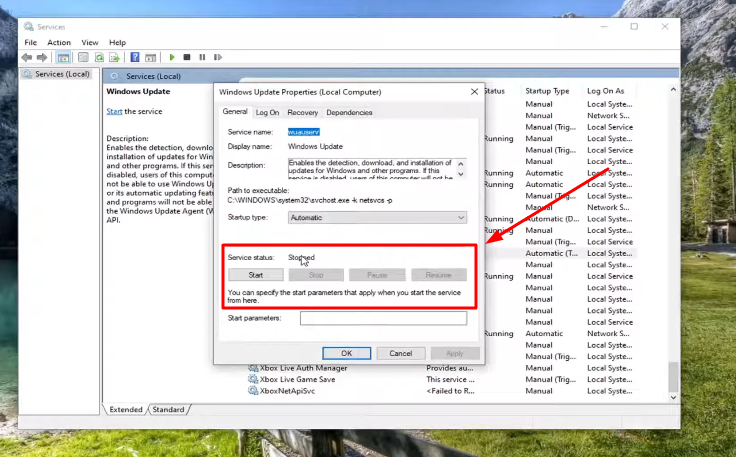Open the blue Help toolbar icon
736x457 pixels.
135,57
